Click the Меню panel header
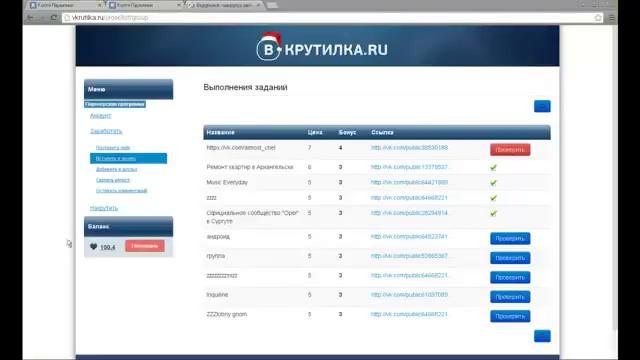This screenshot has height=360, width=640. (129, 89)
